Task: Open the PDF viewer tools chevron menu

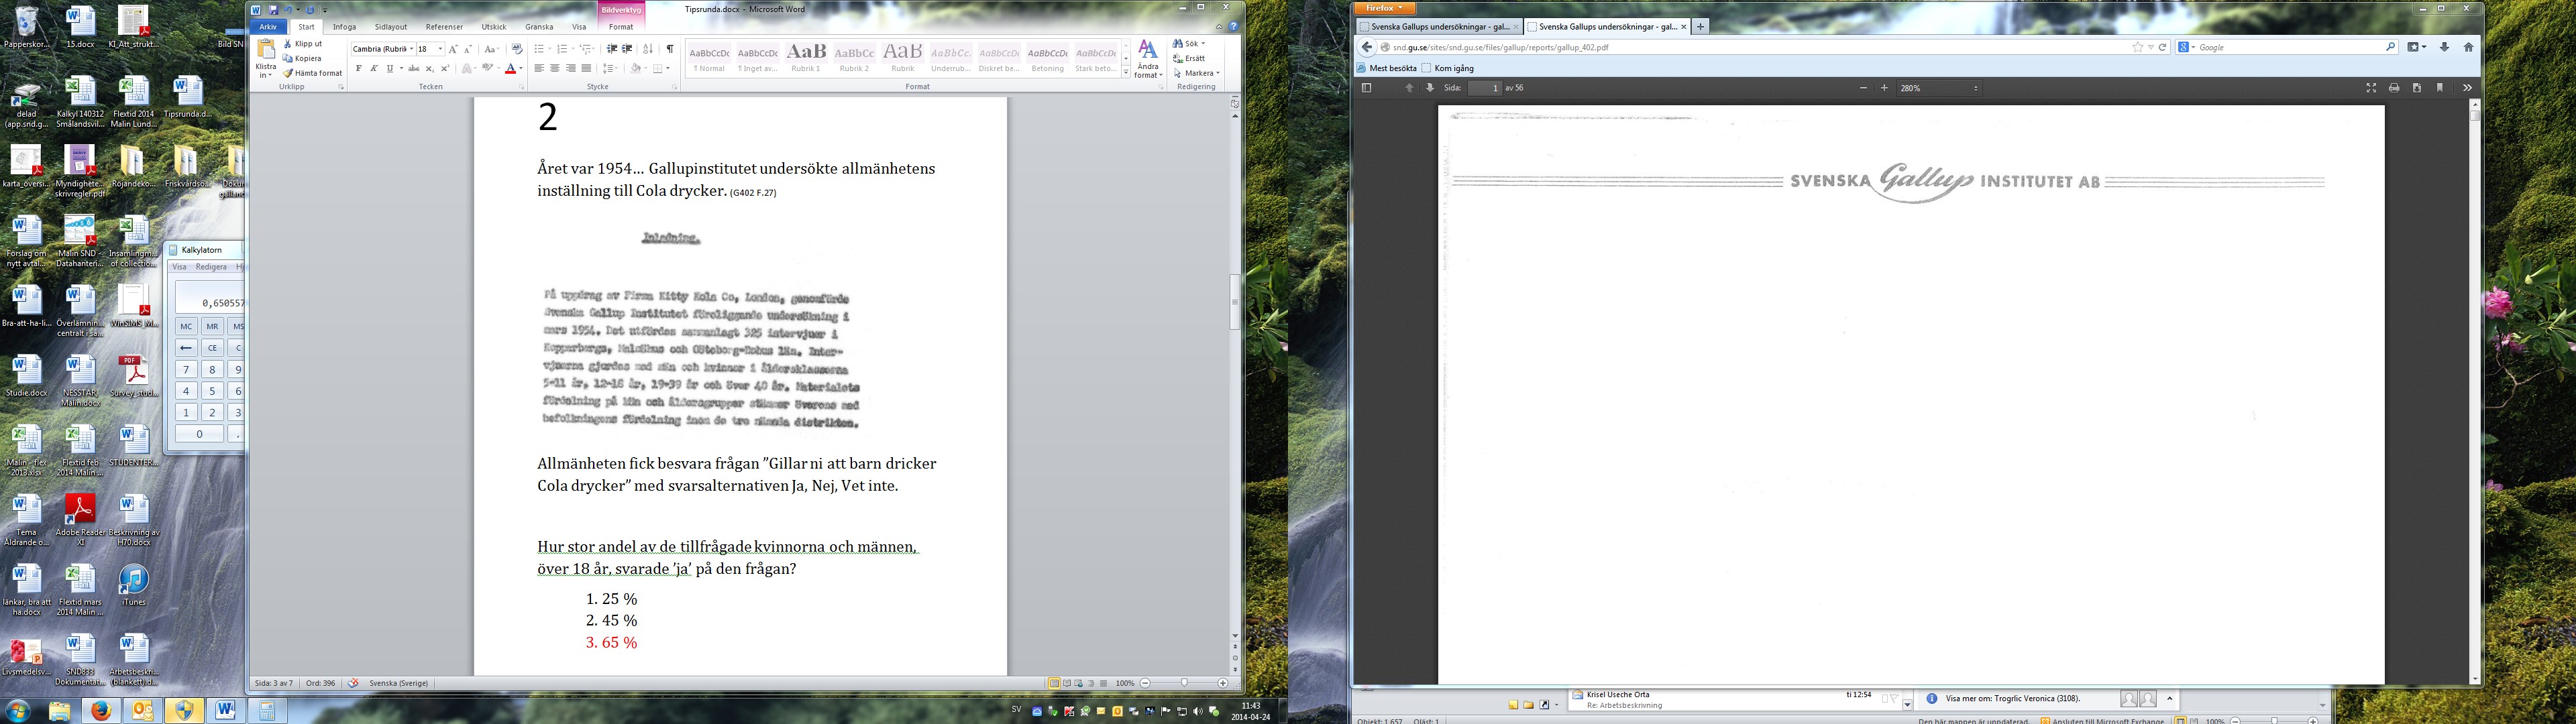Action: point(2467,88)
